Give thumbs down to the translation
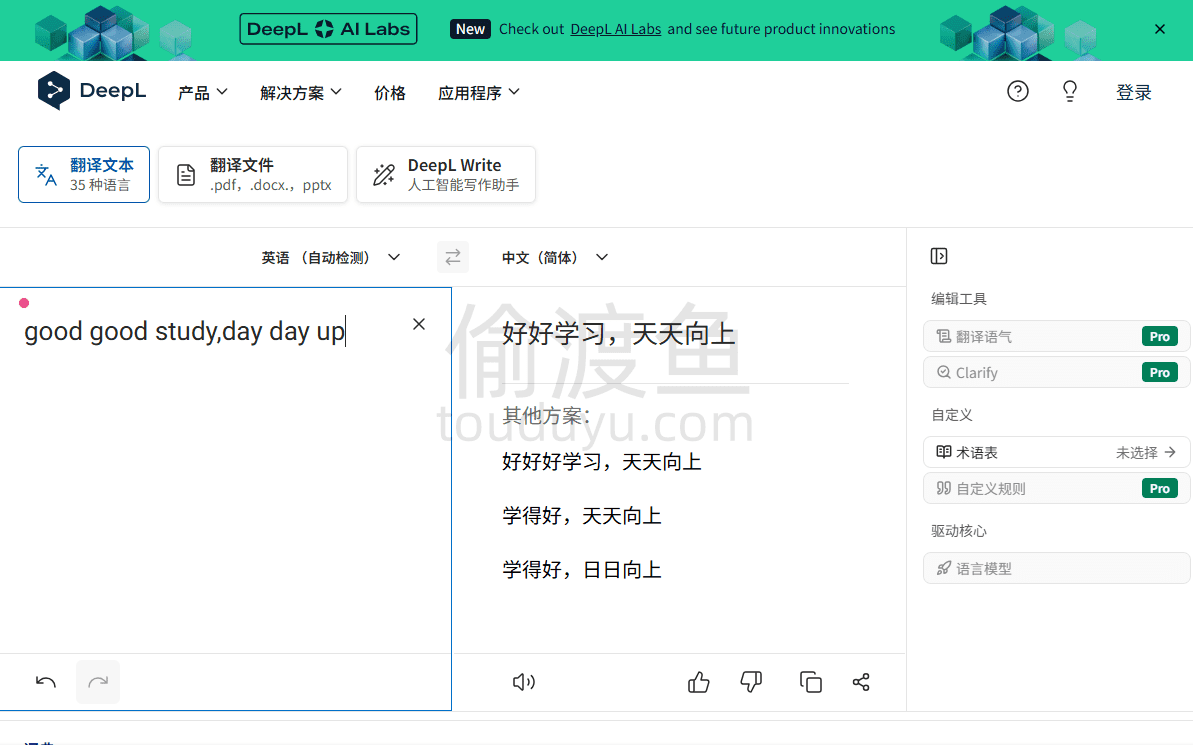This screenshot has height=745, width=1193. tap(751, 682)
